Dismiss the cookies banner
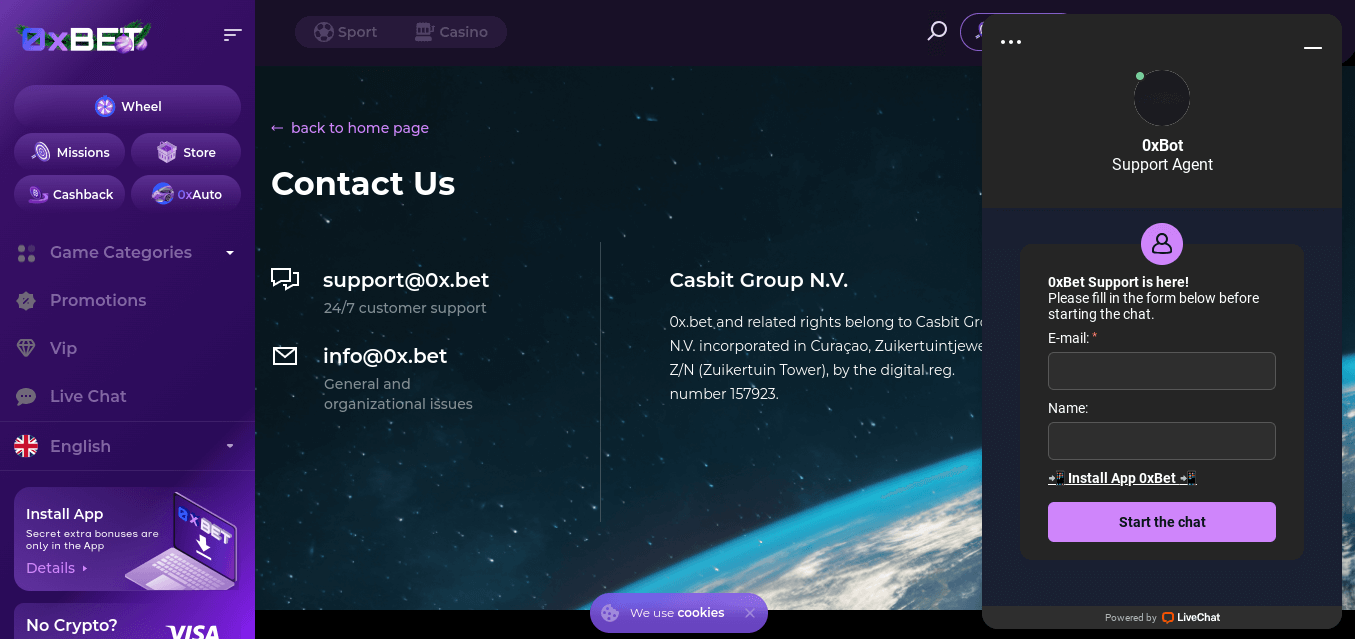 (750, 613)
